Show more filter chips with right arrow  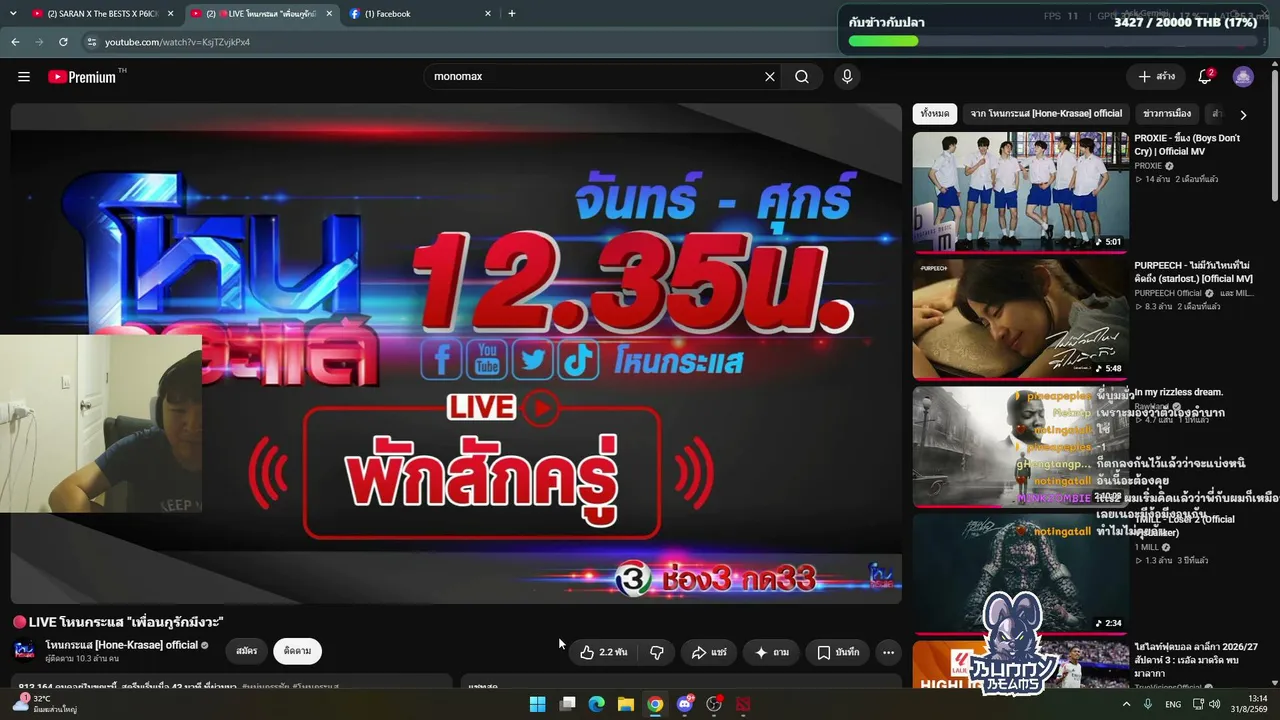click(x=1243, y=115)
